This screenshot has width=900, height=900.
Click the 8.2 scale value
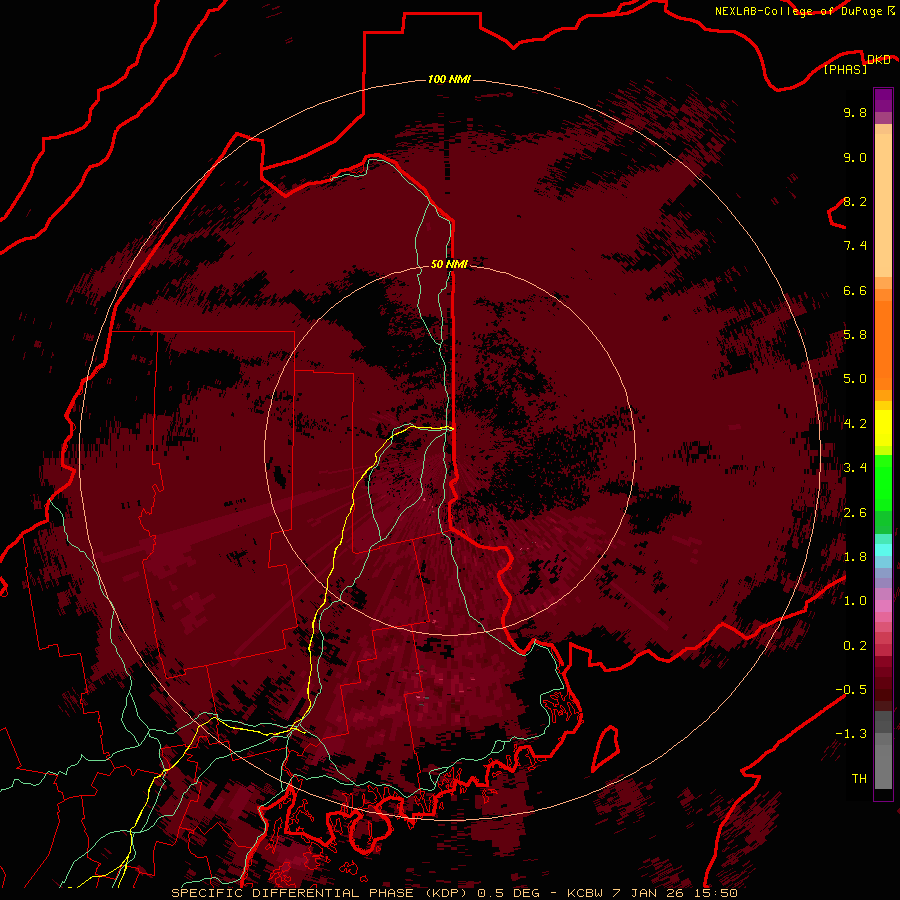pos(855,201)
